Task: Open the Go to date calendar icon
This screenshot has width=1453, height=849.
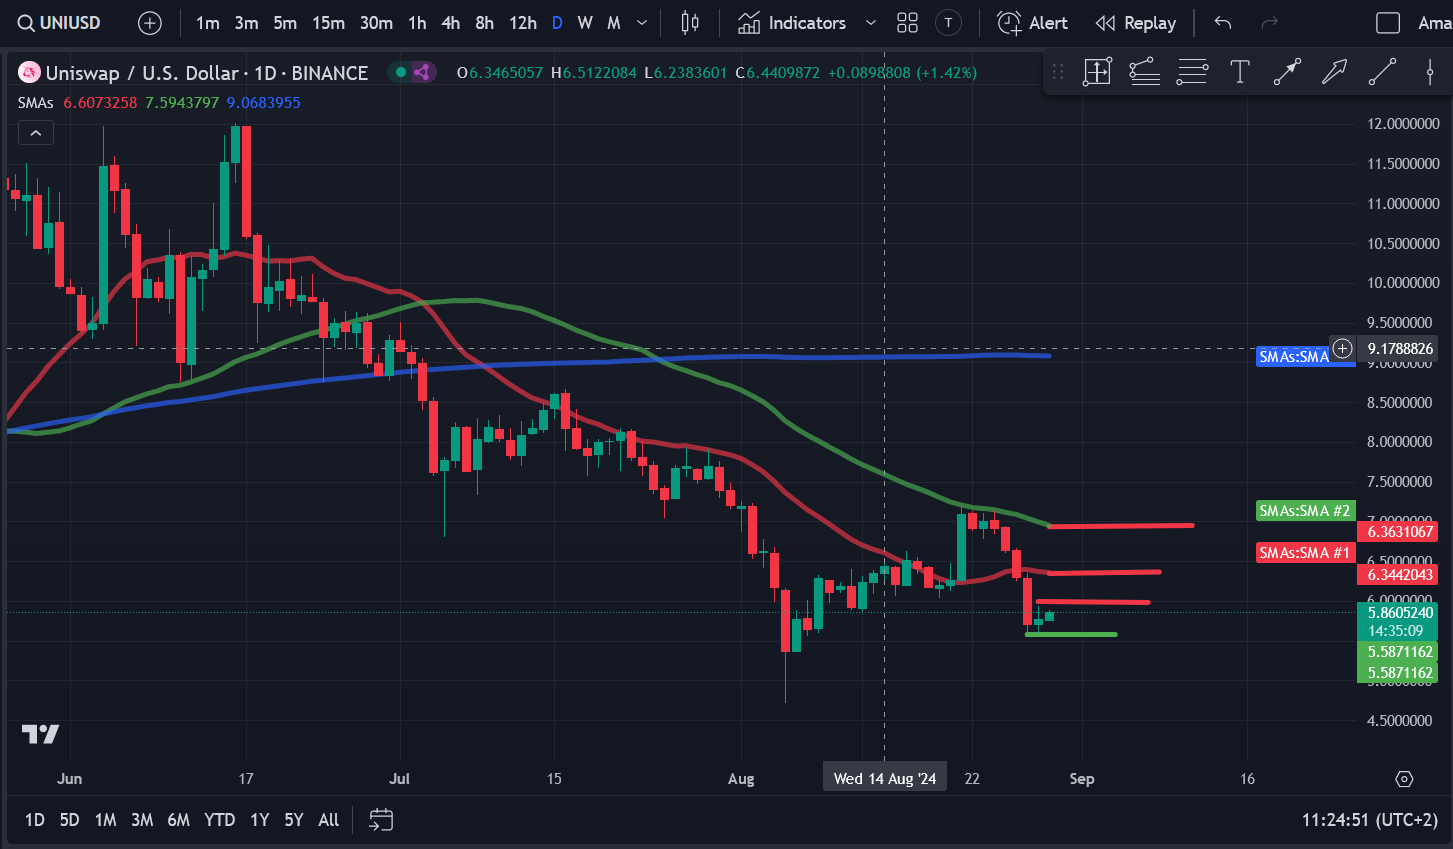Action: (381, 820)
